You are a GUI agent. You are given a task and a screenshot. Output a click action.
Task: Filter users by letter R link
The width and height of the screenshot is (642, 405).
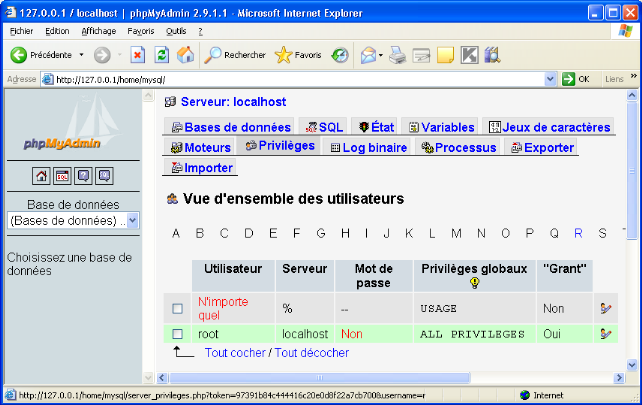click(x=578, y=233)
